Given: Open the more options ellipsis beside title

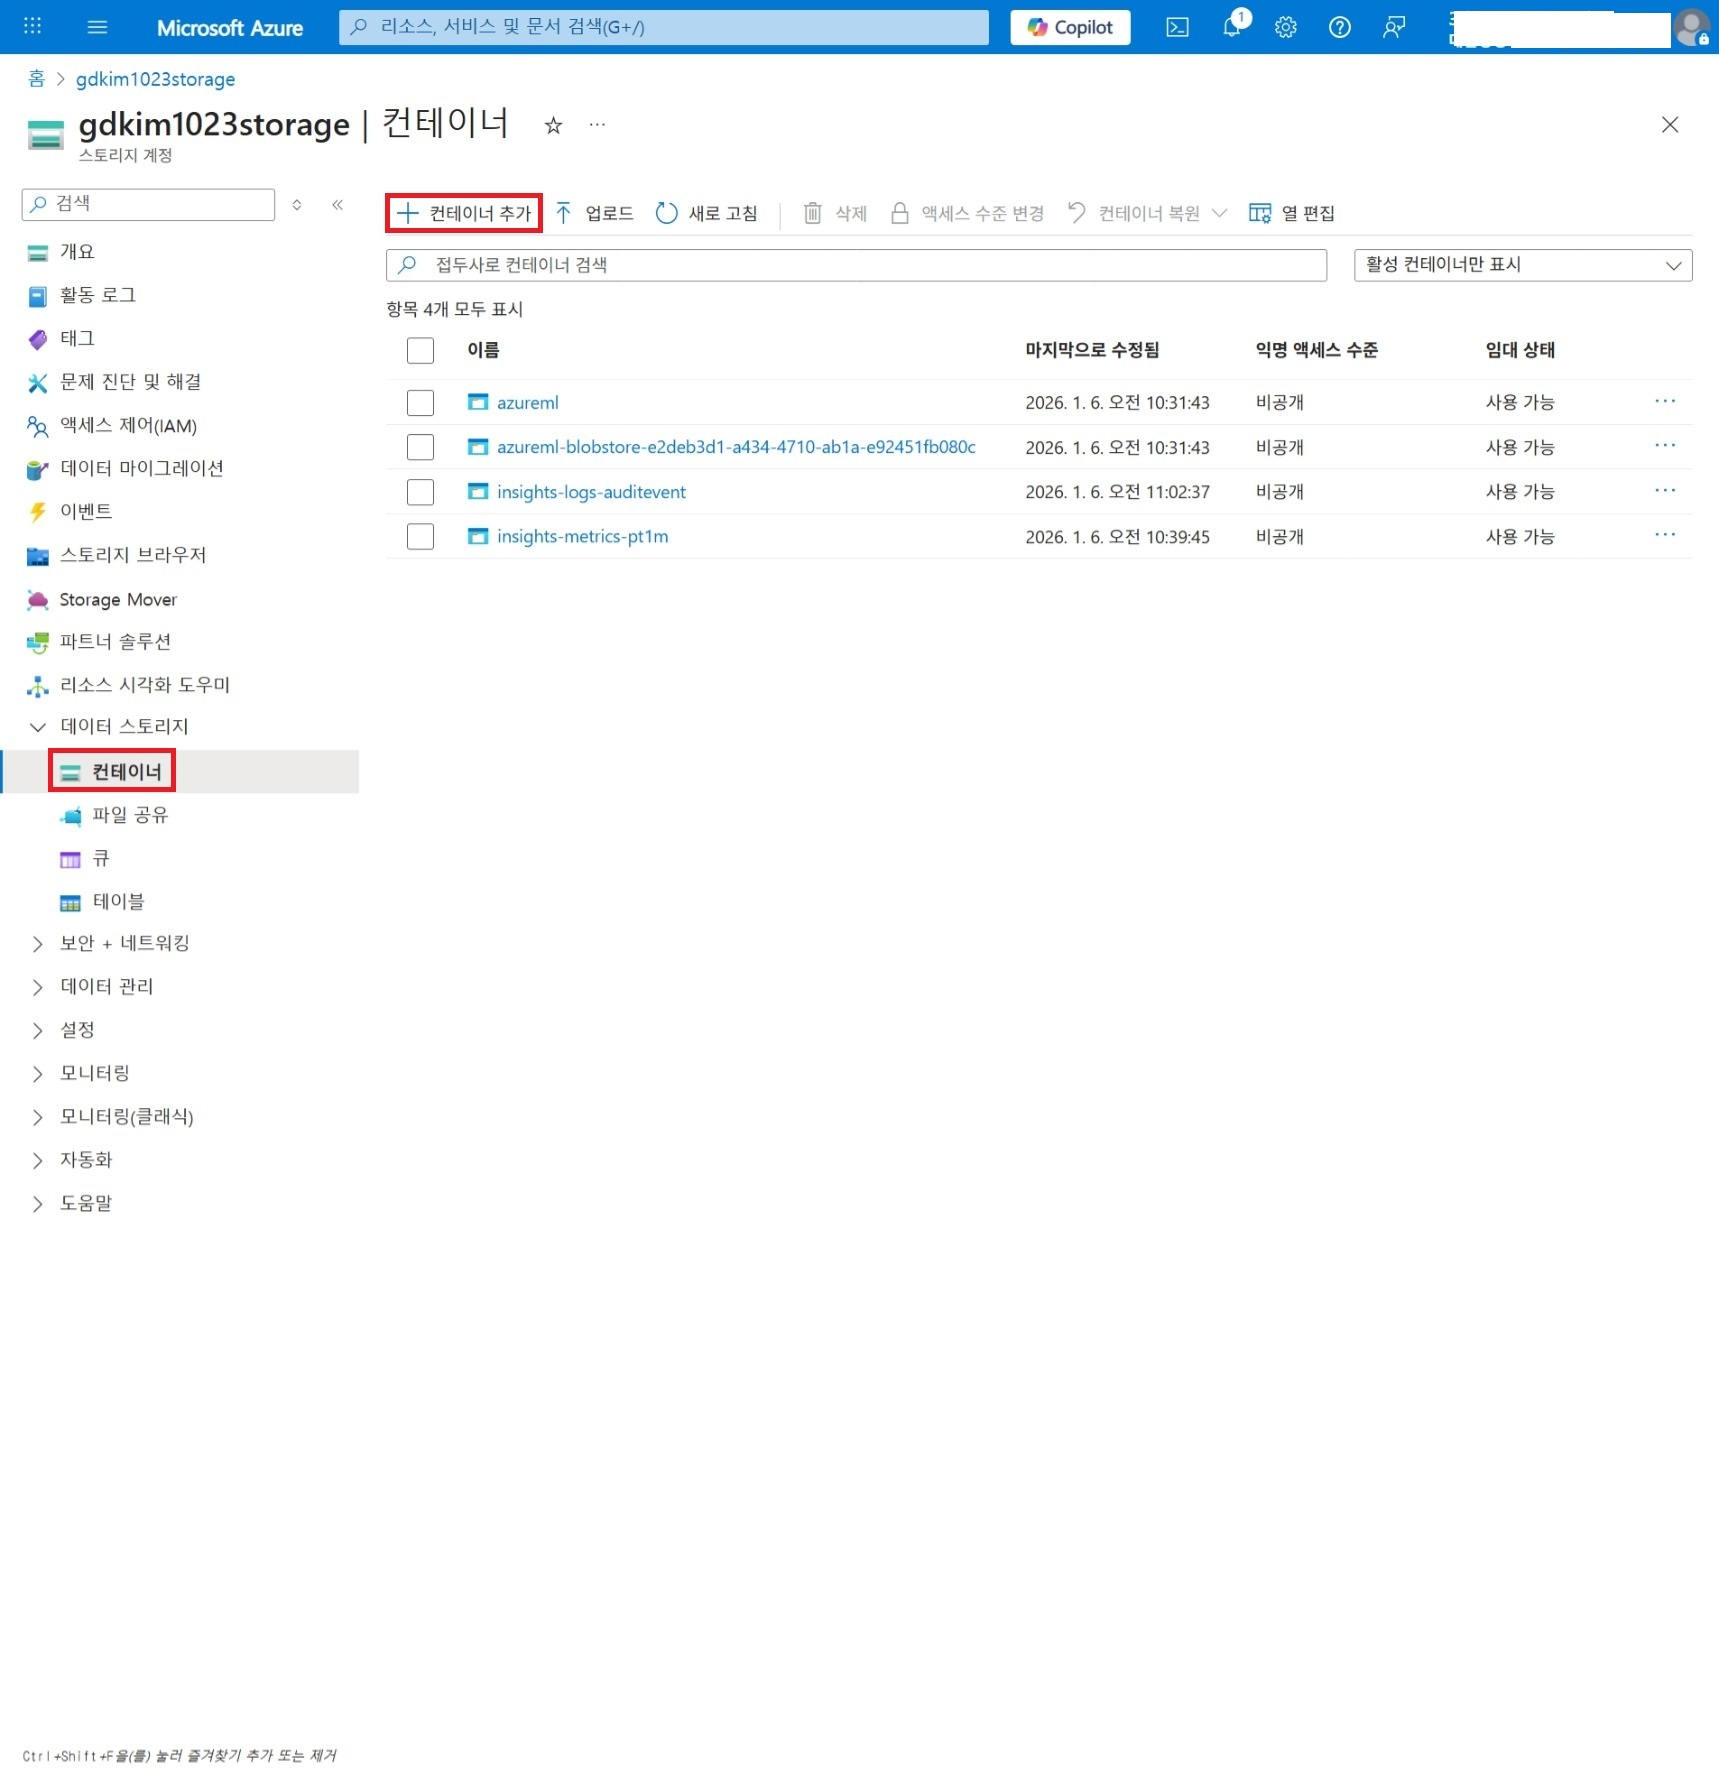Looking at the screenshot, I should point(597,125).
